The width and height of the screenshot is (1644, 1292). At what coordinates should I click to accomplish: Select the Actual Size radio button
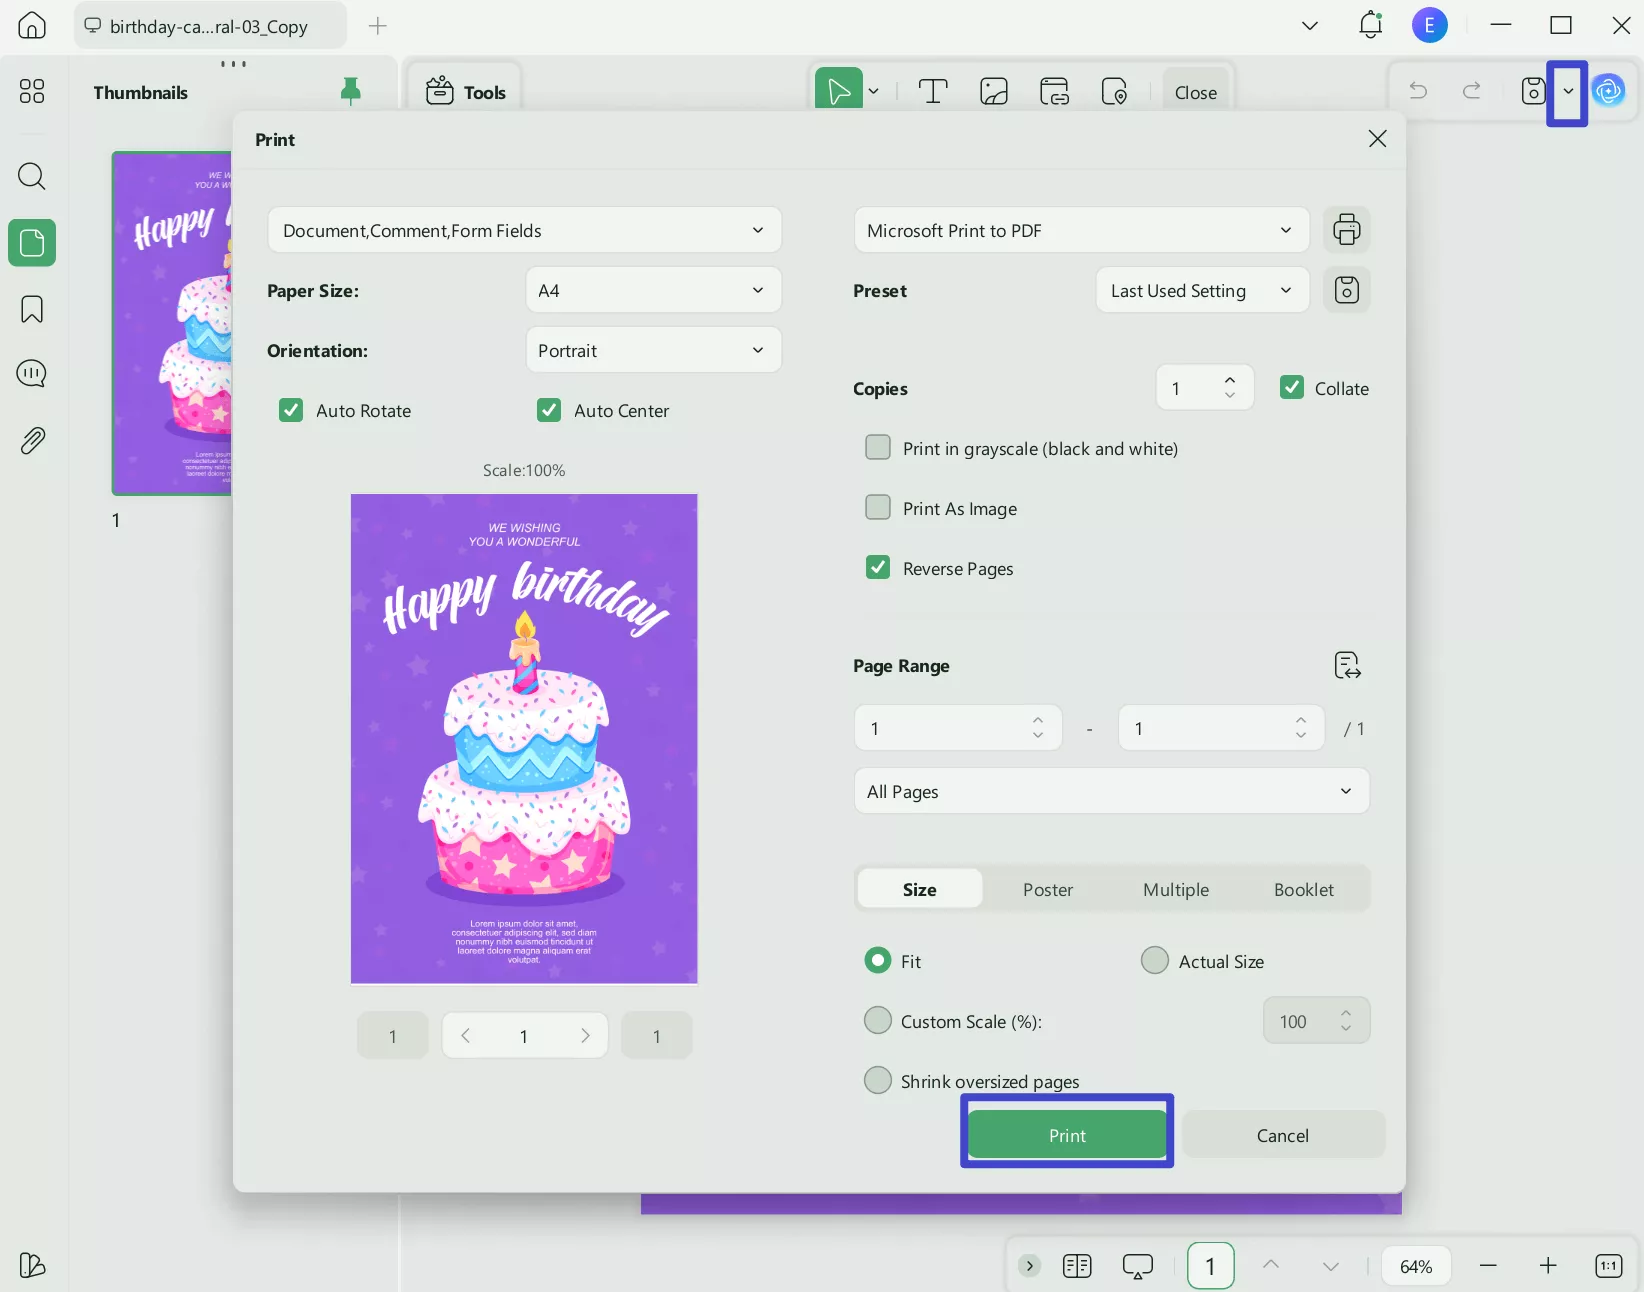1155,961
